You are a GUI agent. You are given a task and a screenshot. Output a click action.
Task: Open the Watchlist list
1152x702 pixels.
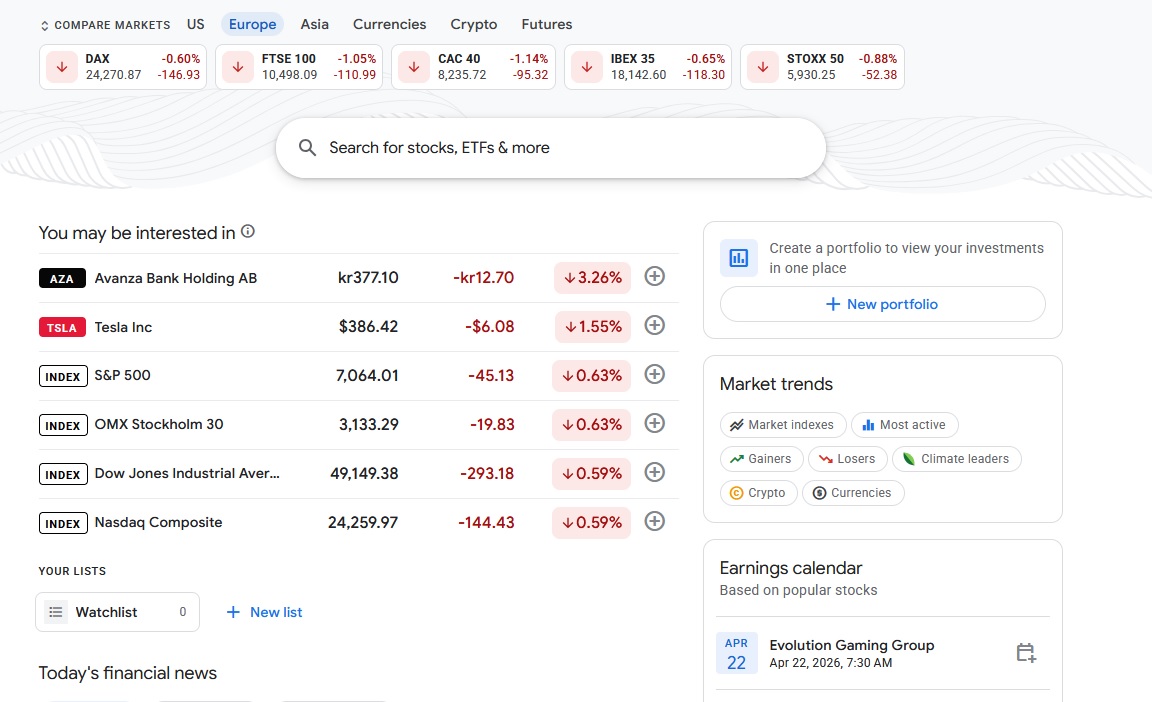pyautogui.click(x=117, y=612)
